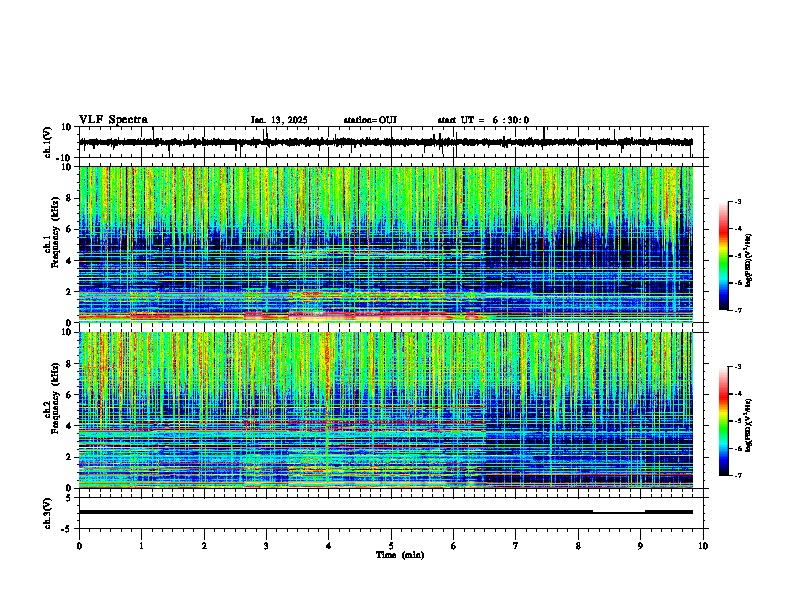Select the date text "Jan. 13, 2025"
Screen dimensions: 792x612
tap(279, 120)
